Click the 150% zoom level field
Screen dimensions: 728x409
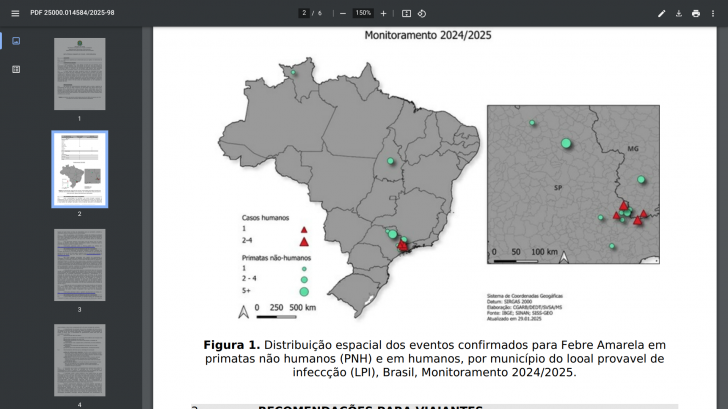[363, 13]
